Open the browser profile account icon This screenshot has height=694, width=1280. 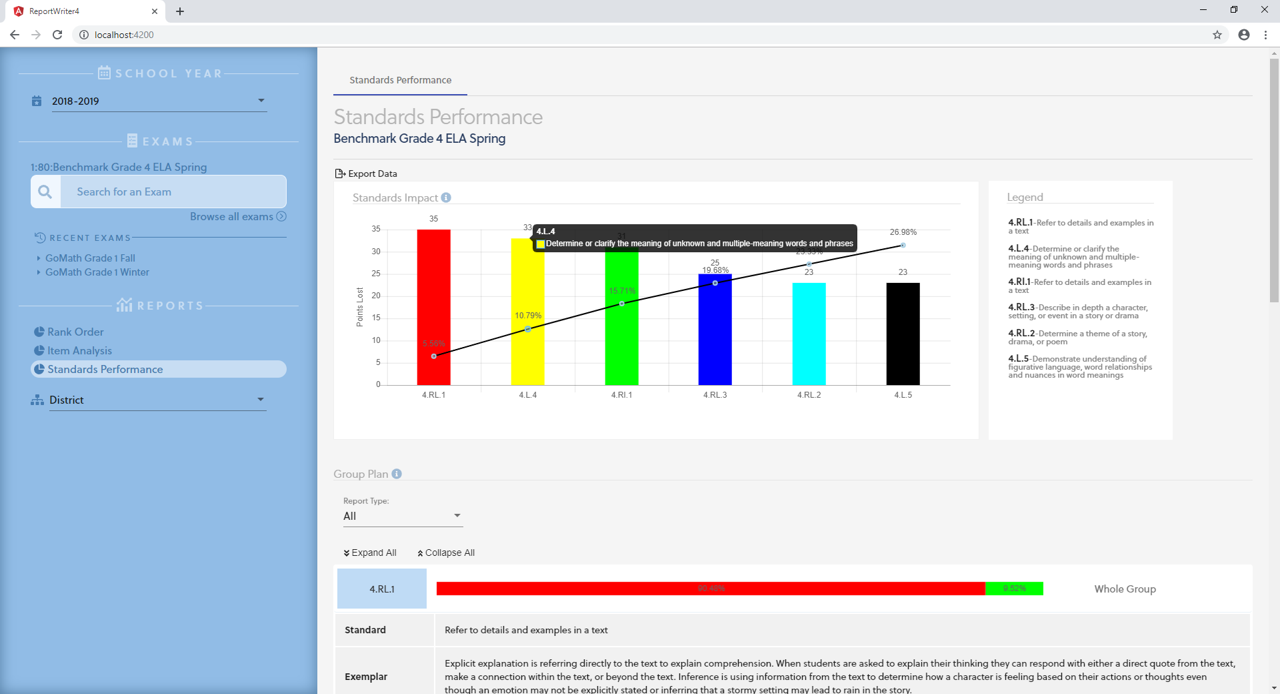click(x=1244, y=35)
